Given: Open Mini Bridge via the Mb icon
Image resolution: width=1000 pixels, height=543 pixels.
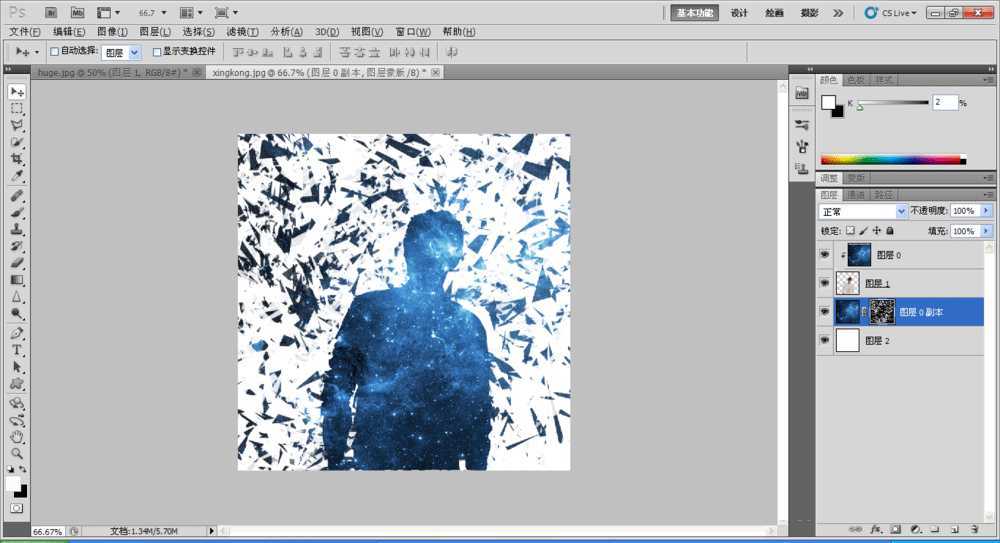Looking at the screenshot, I should [x=77, y=13].
